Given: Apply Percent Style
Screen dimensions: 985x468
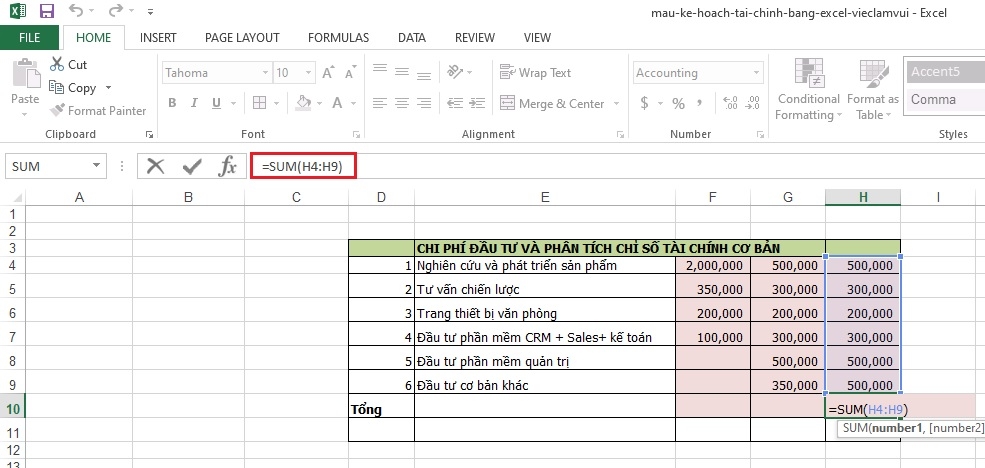Looking at the screenshot, I should click(678, 103).
